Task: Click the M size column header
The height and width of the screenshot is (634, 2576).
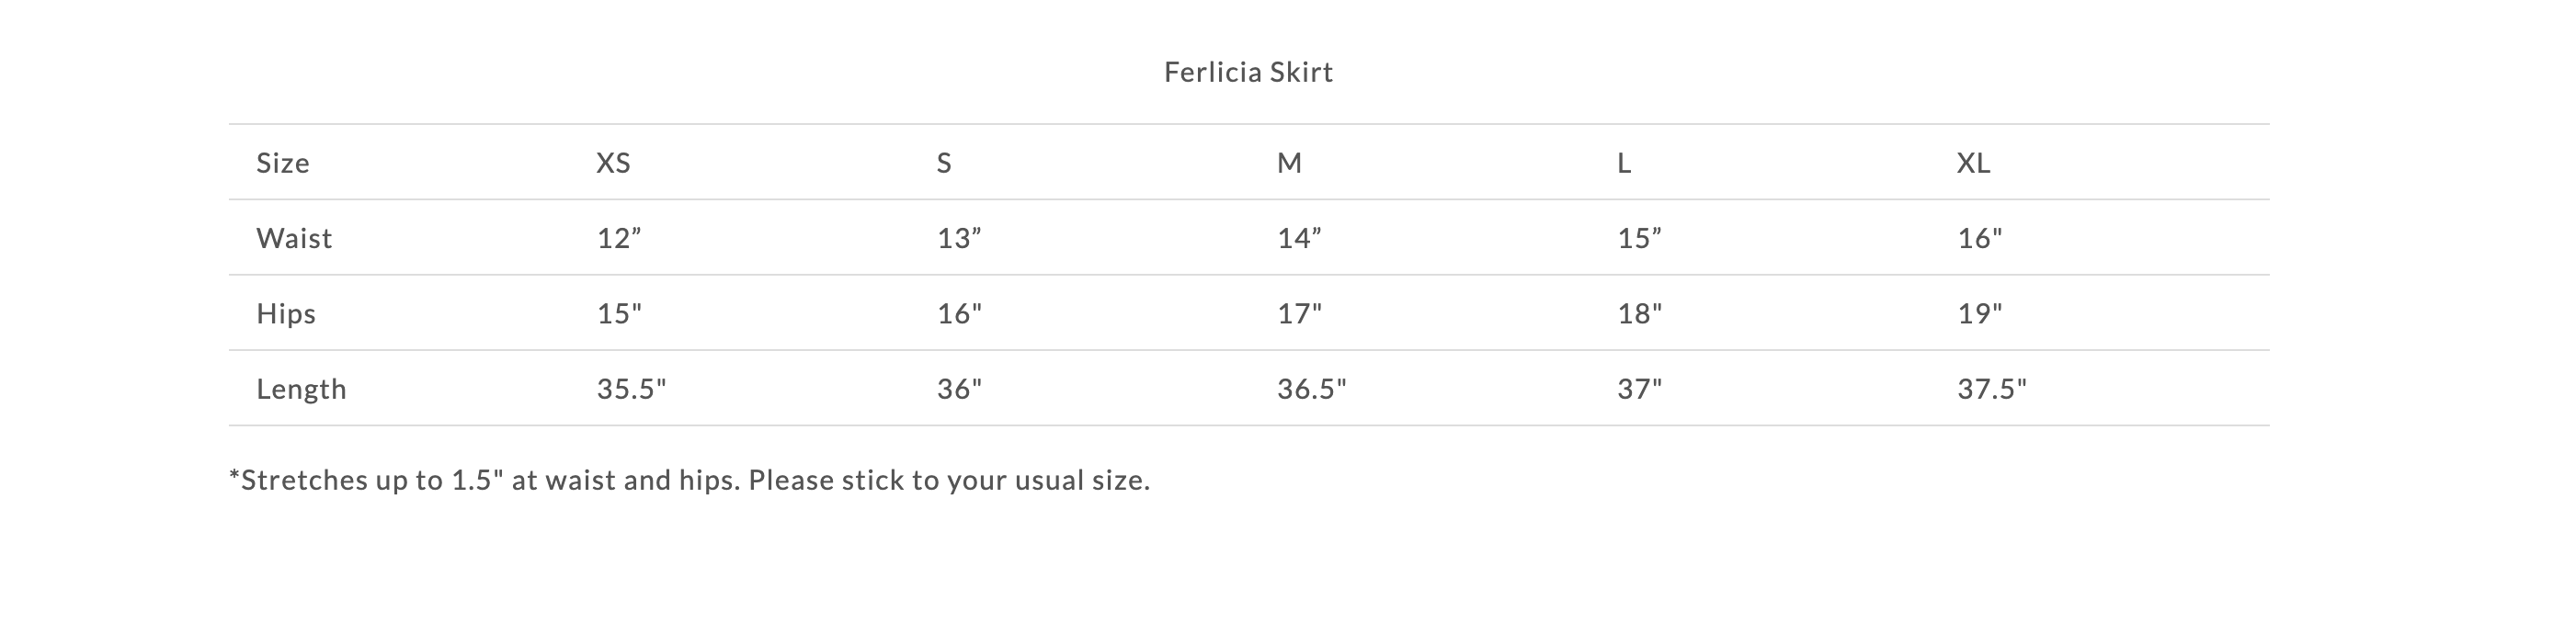Action: (1289, 163)
